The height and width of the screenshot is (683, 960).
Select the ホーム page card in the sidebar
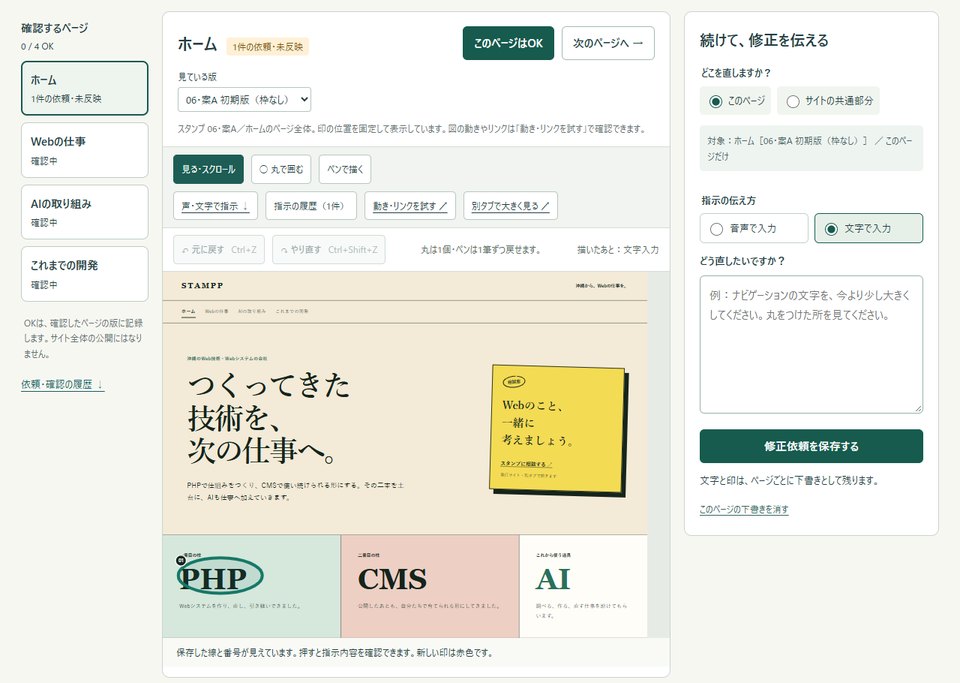84,88
